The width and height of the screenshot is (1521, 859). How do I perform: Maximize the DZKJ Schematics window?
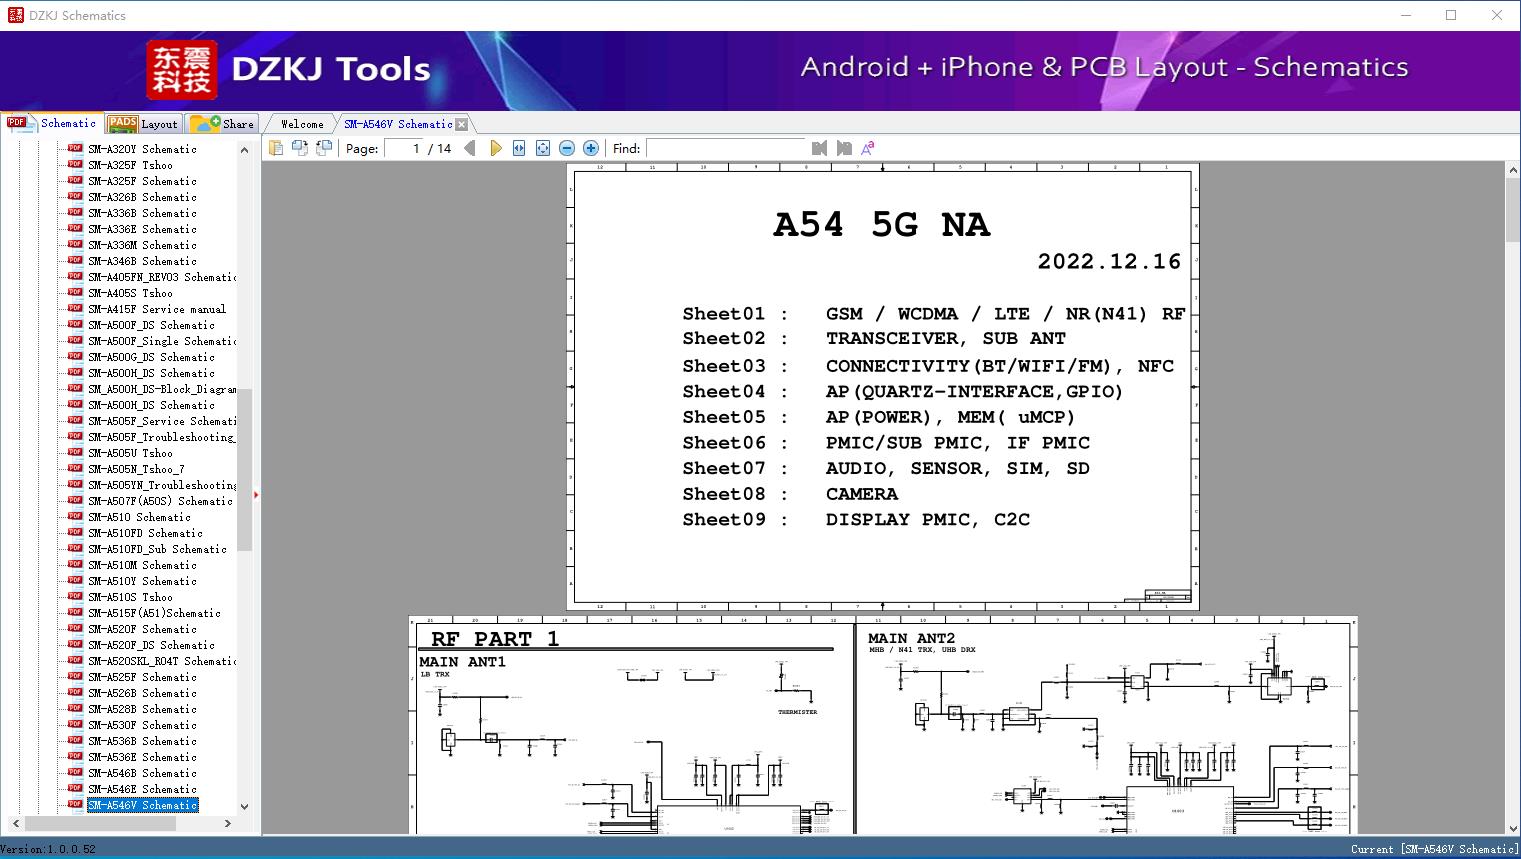coord(1452,15)
